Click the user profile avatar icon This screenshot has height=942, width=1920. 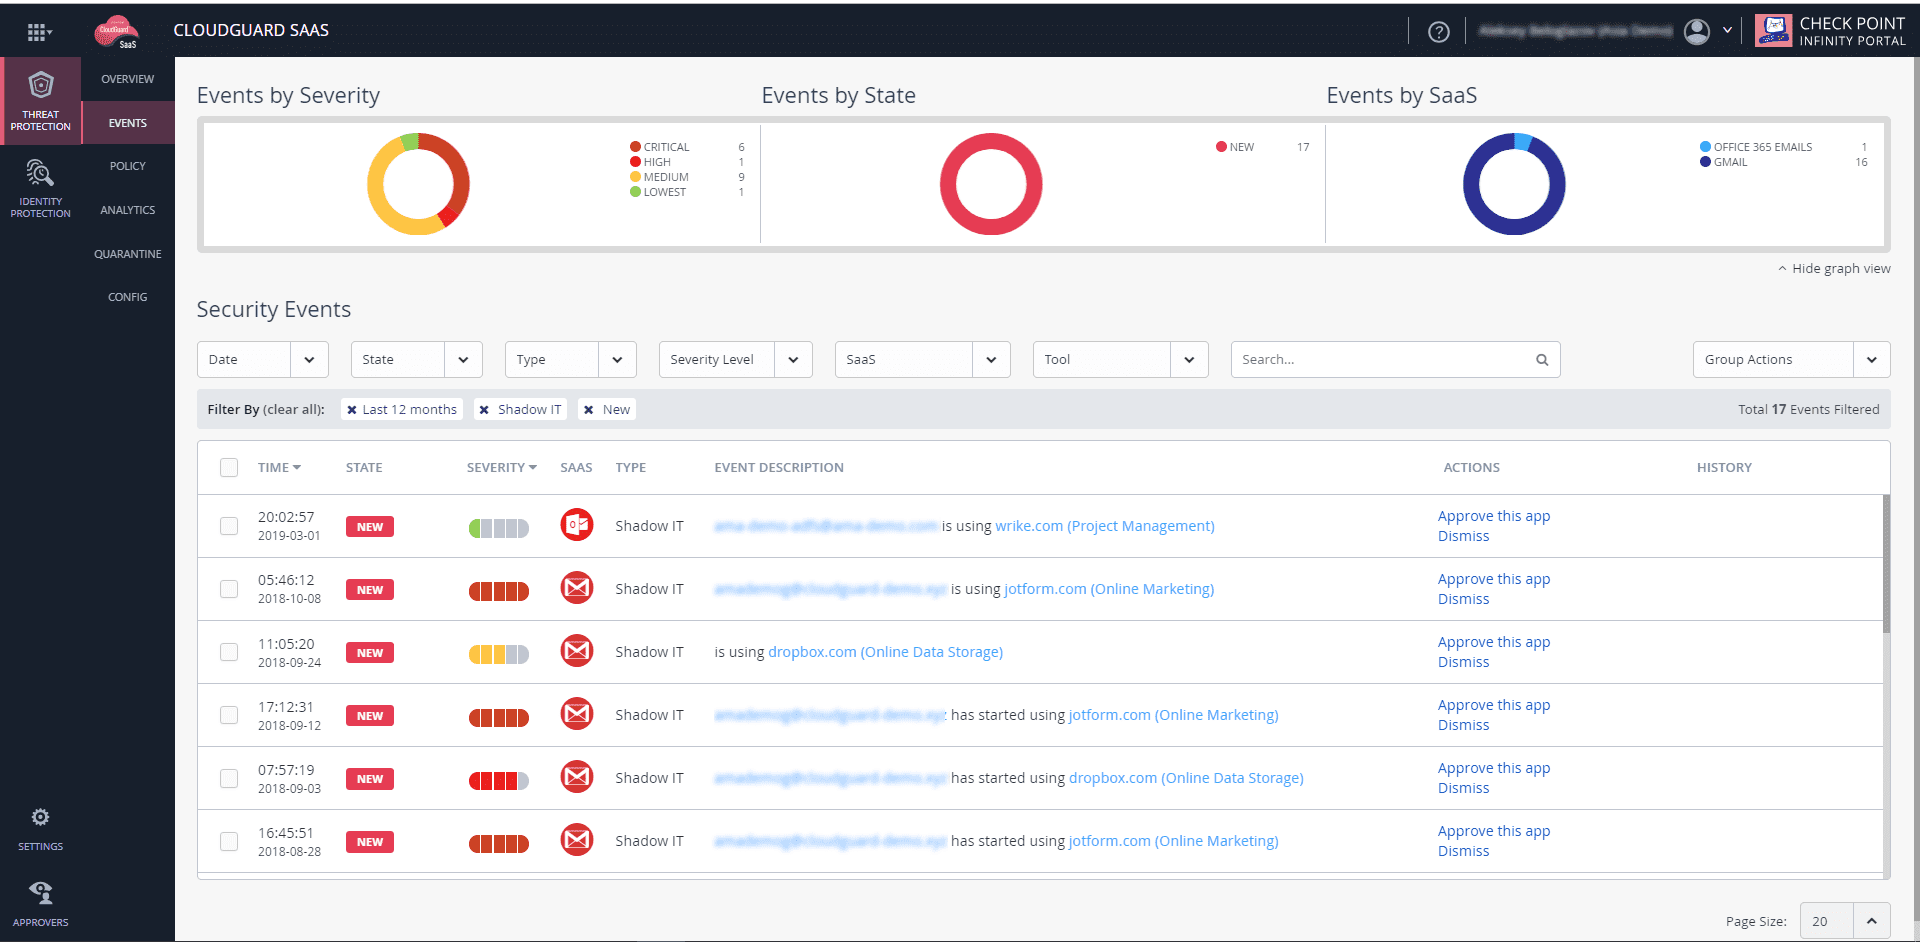click(1696, 32)
